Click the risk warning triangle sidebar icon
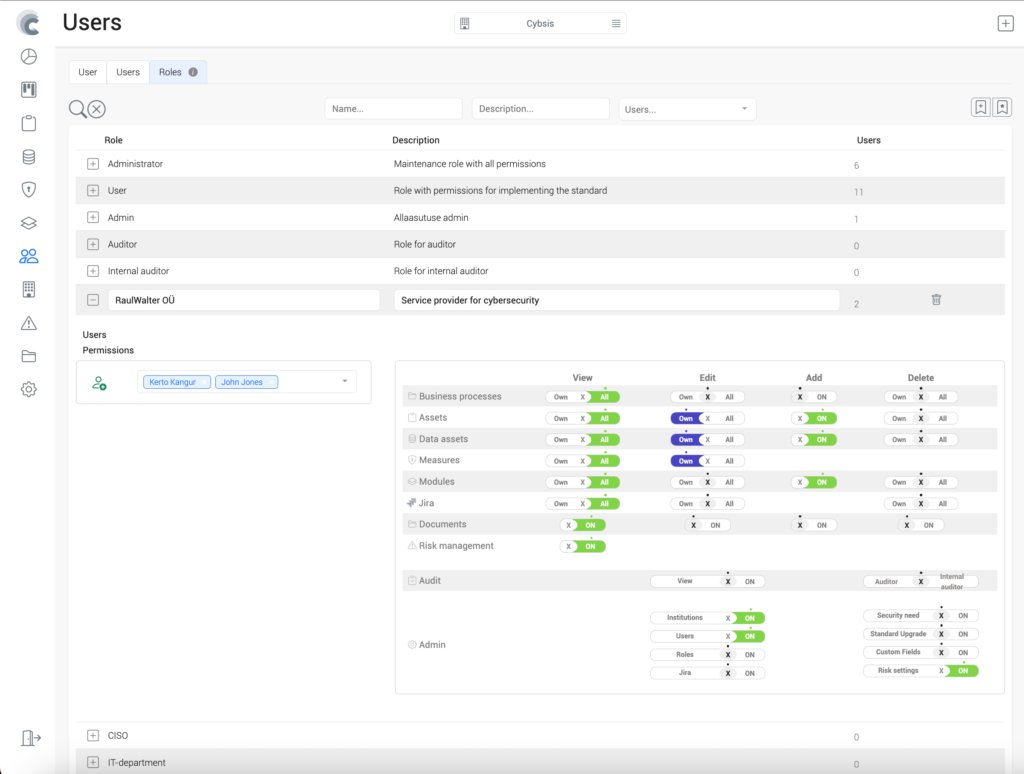Screen dimensions: 1024x774 pos(29,323)
